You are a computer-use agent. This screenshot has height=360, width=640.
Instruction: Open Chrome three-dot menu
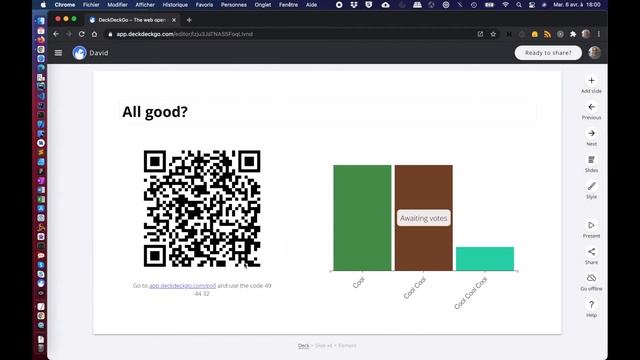[x=599, y=34]
